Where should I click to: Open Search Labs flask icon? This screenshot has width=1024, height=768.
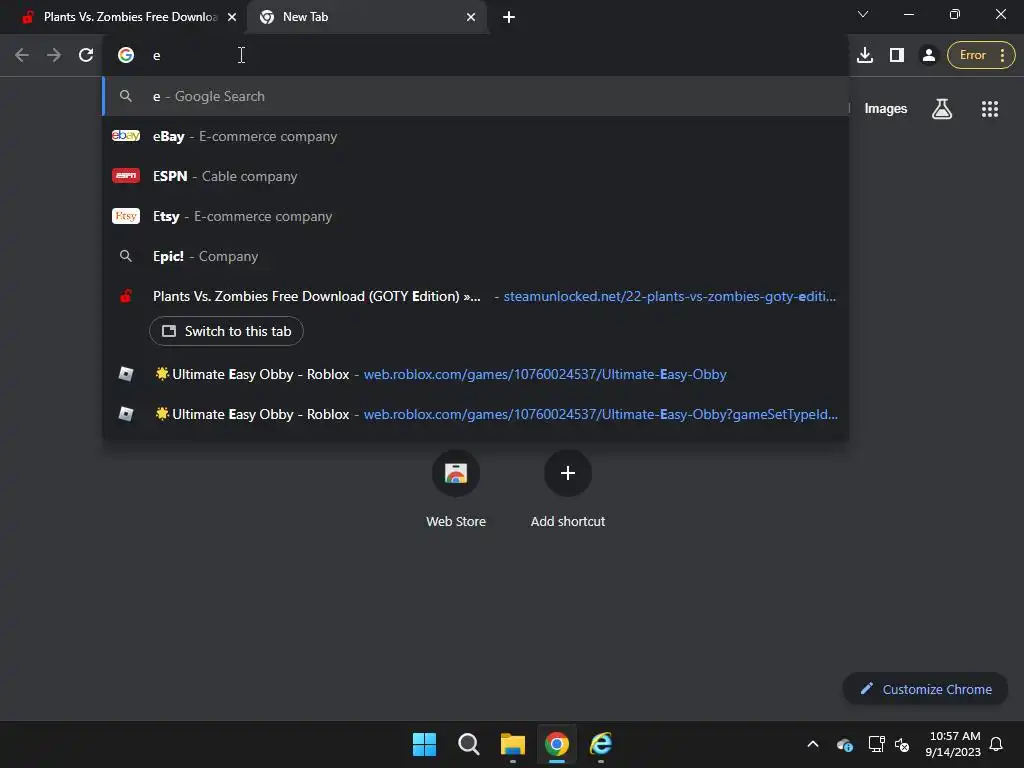[942, 109]
